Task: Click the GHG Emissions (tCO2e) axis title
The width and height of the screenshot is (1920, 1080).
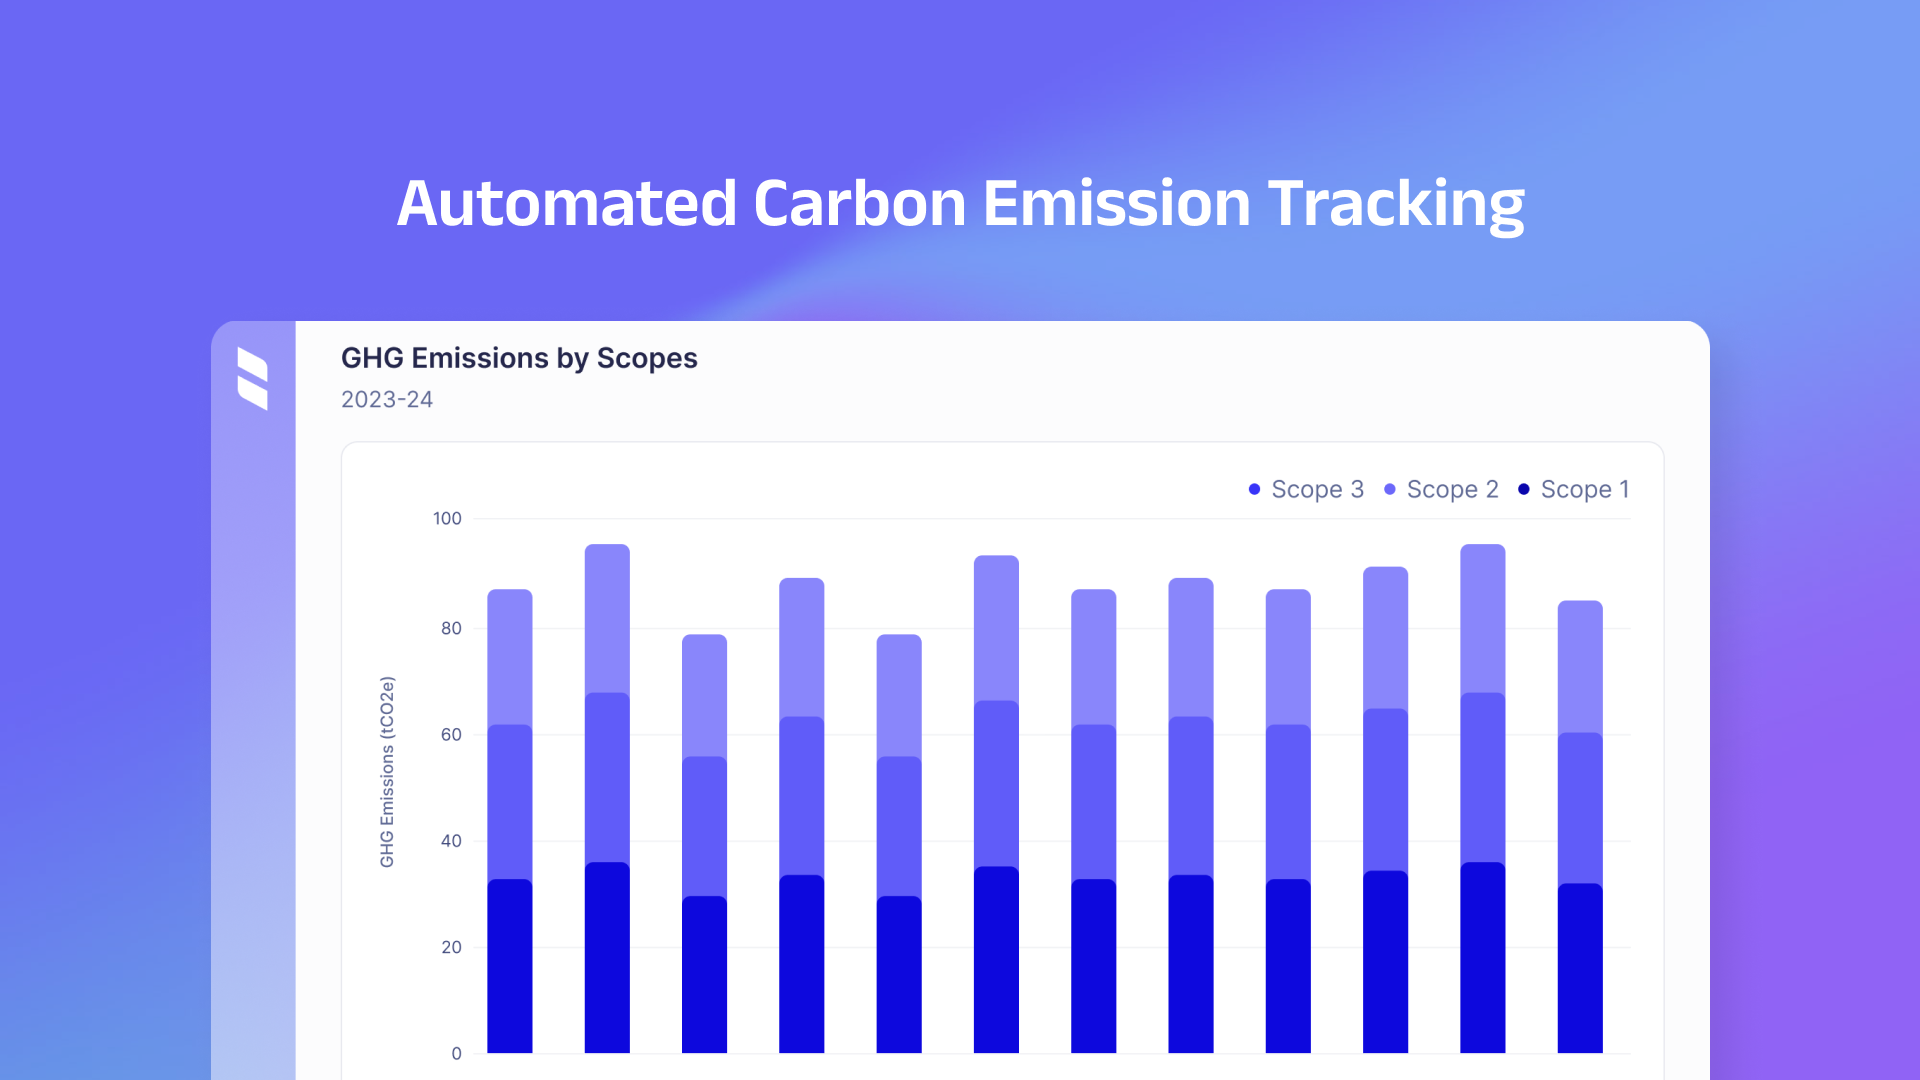Action: [387, 772]
